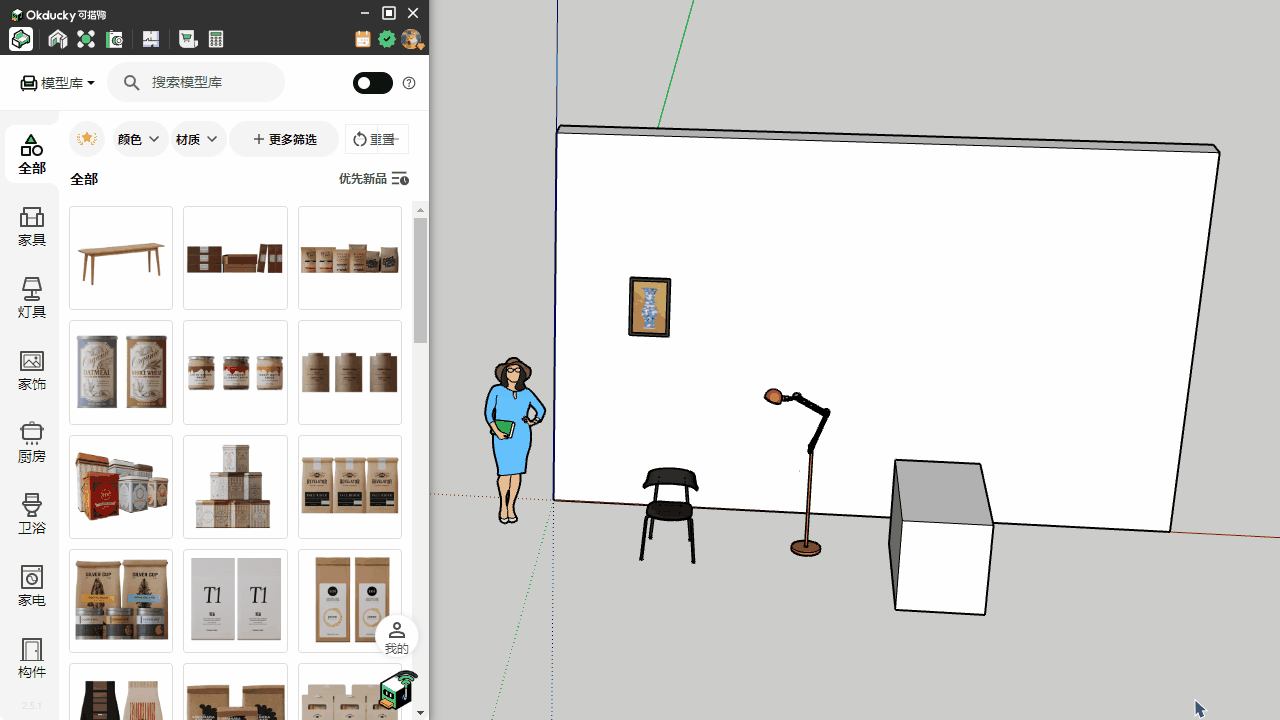Screen dimensions: 1280x720
Task: Select the wooden bench model thumbnail
Action: 121,258
